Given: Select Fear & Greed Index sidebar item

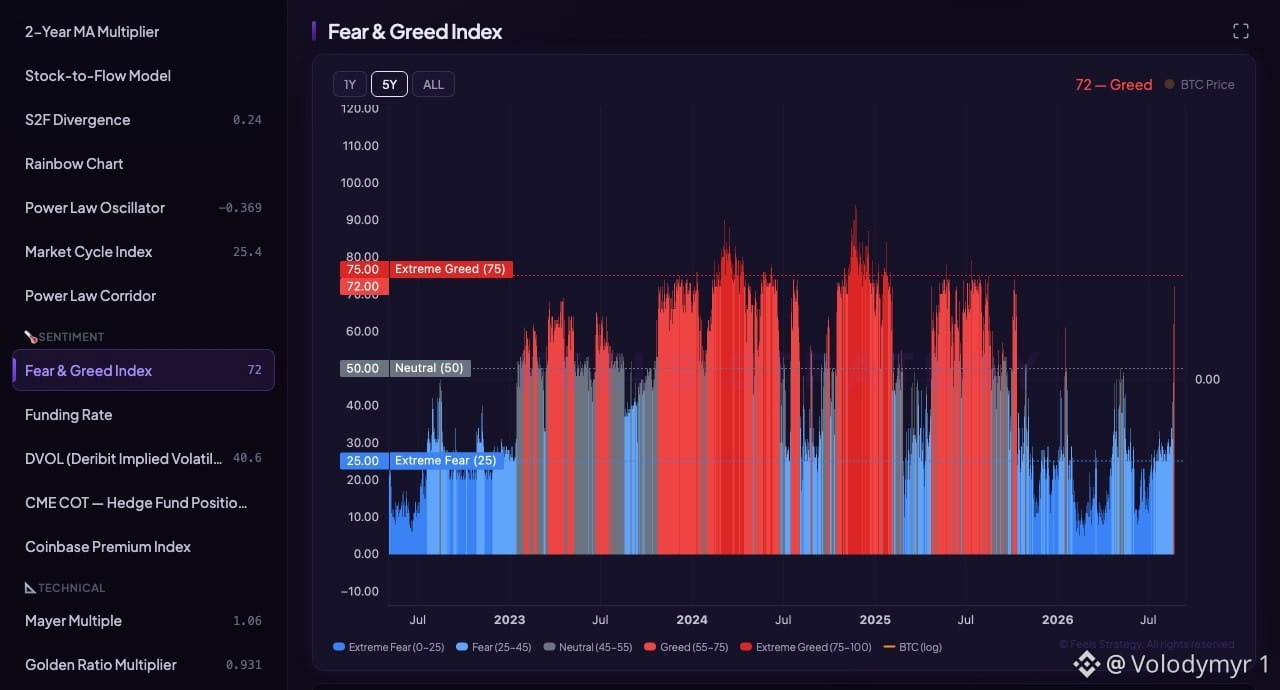Looking at the screenshot, I should 143,370.
